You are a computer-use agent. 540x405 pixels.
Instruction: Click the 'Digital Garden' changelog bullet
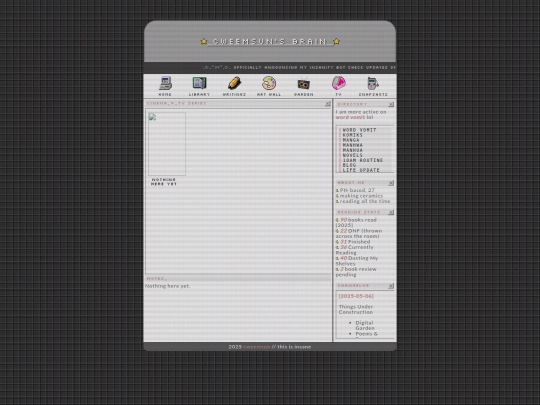point(365,325)
